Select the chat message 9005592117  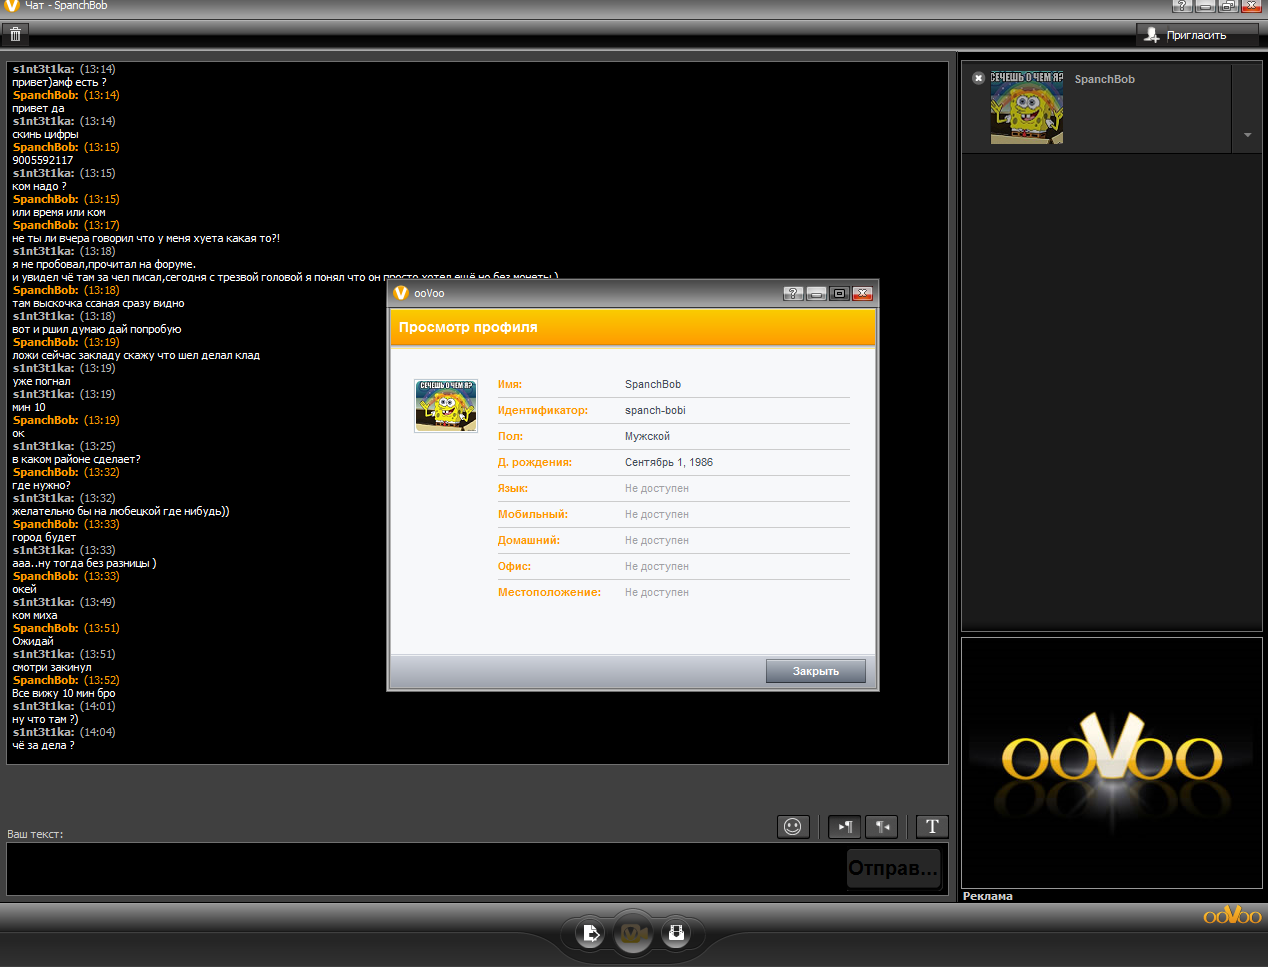tap(43, 160)
